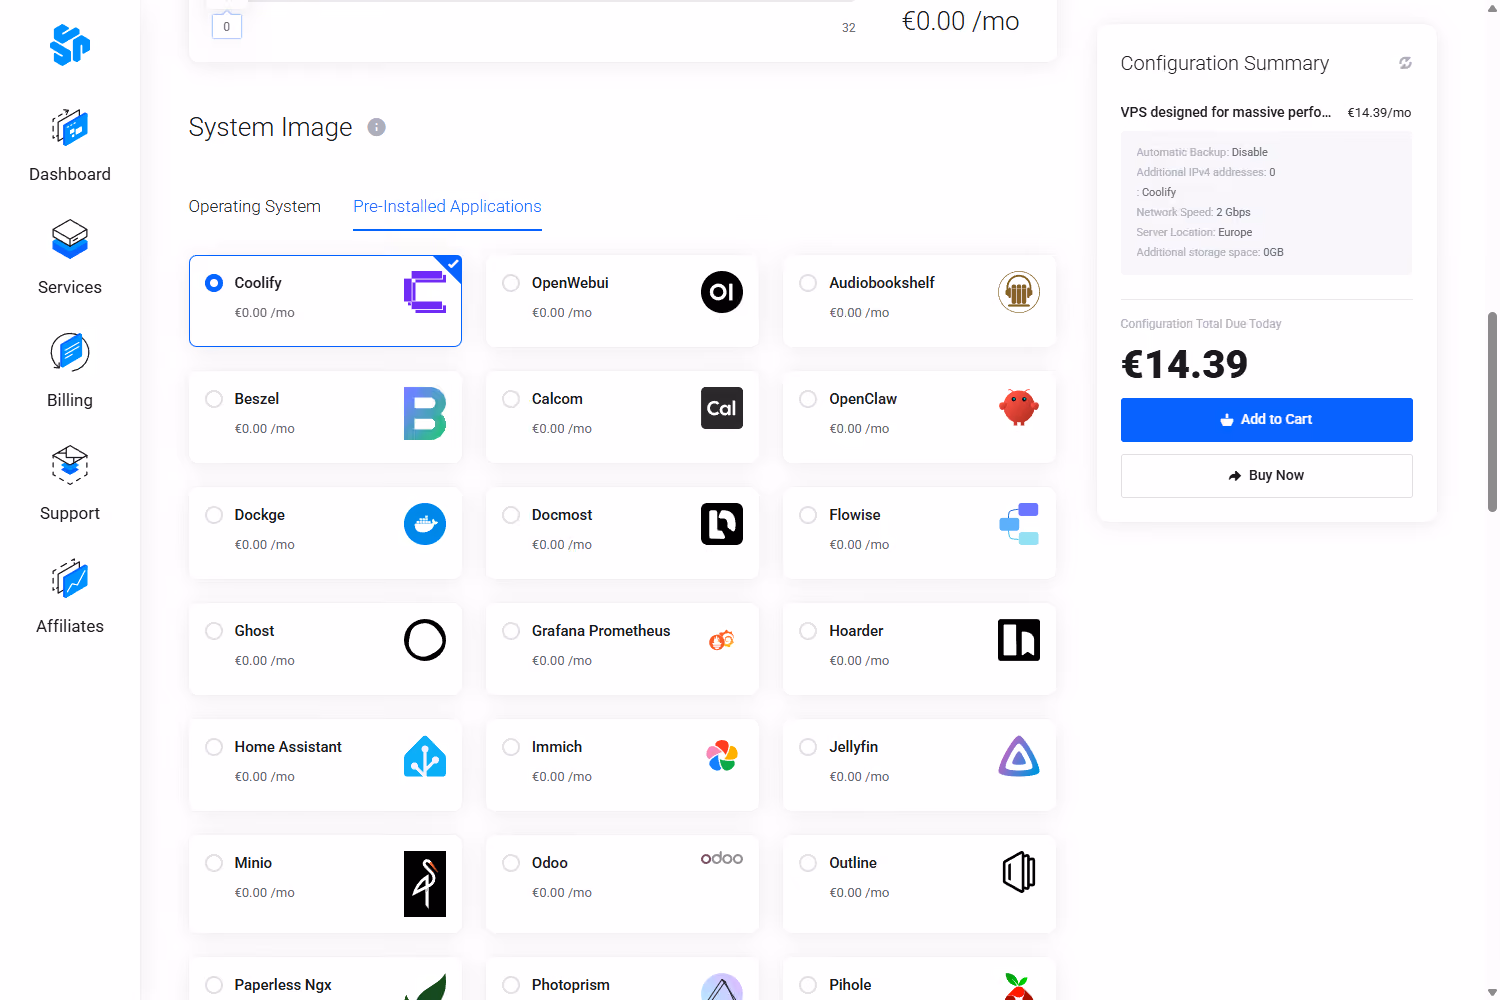1500x1000 pixels.
Task: Select the Pihole radio button
Action: pyautogui.click(x=808, y=985)
